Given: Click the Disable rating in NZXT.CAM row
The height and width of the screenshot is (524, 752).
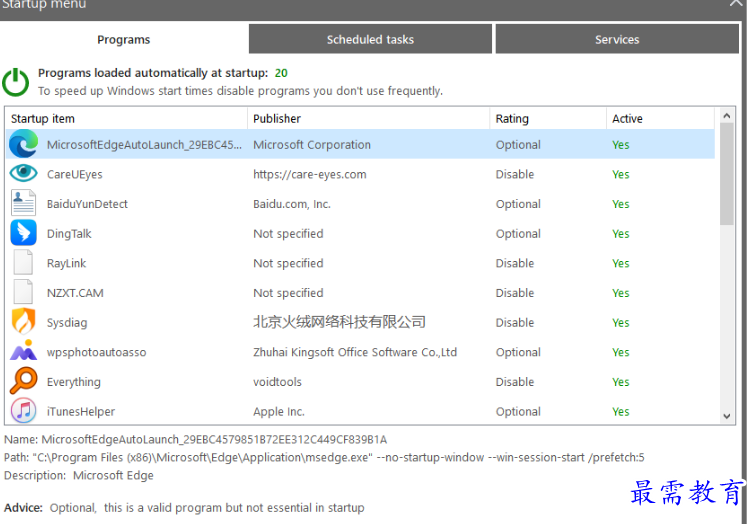Looking at the screenshot, I should (515, 293).
